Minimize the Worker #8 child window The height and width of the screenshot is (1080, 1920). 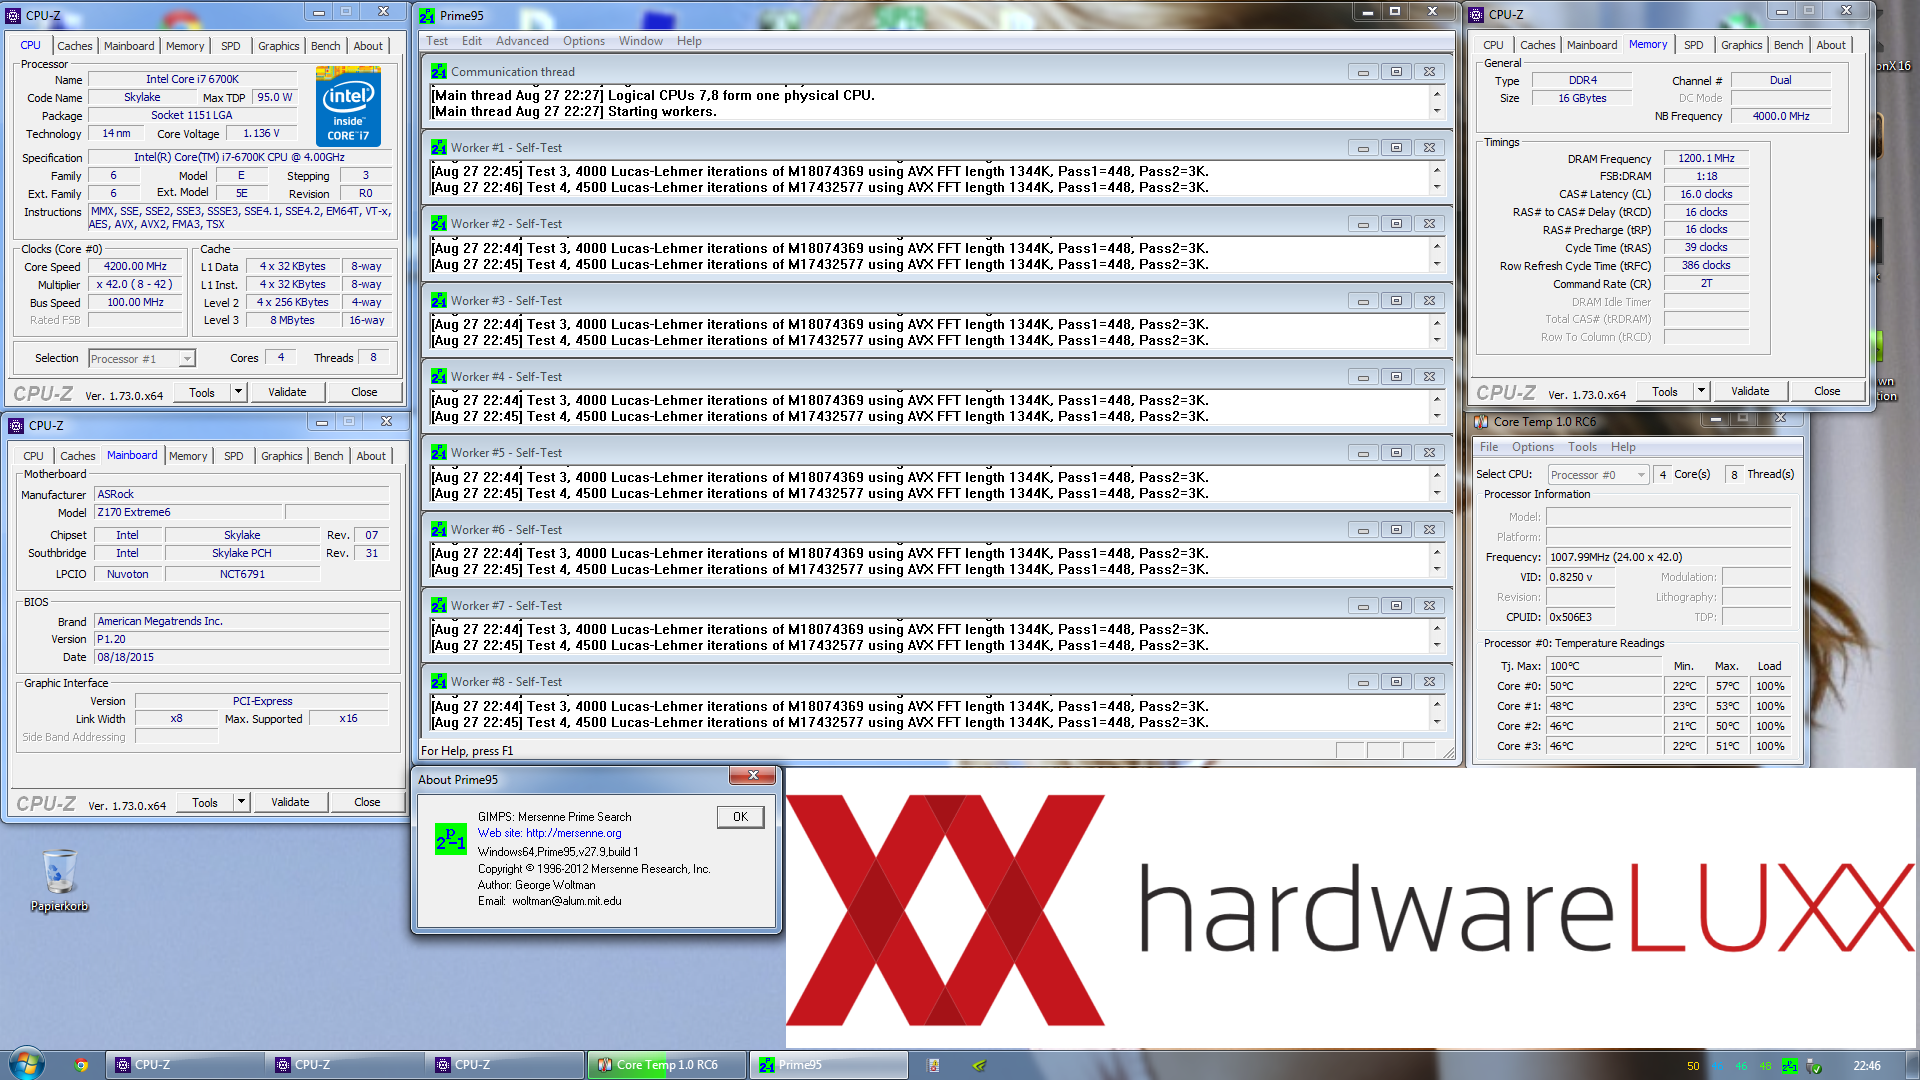(1362, 682)
